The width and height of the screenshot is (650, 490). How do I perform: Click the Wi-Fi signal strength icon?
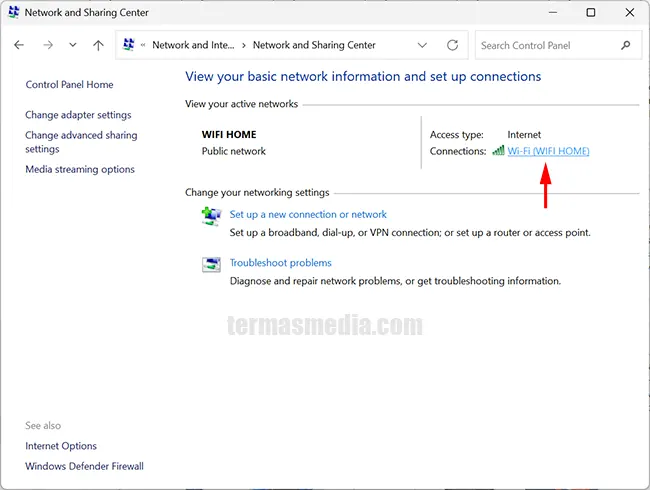498,150
